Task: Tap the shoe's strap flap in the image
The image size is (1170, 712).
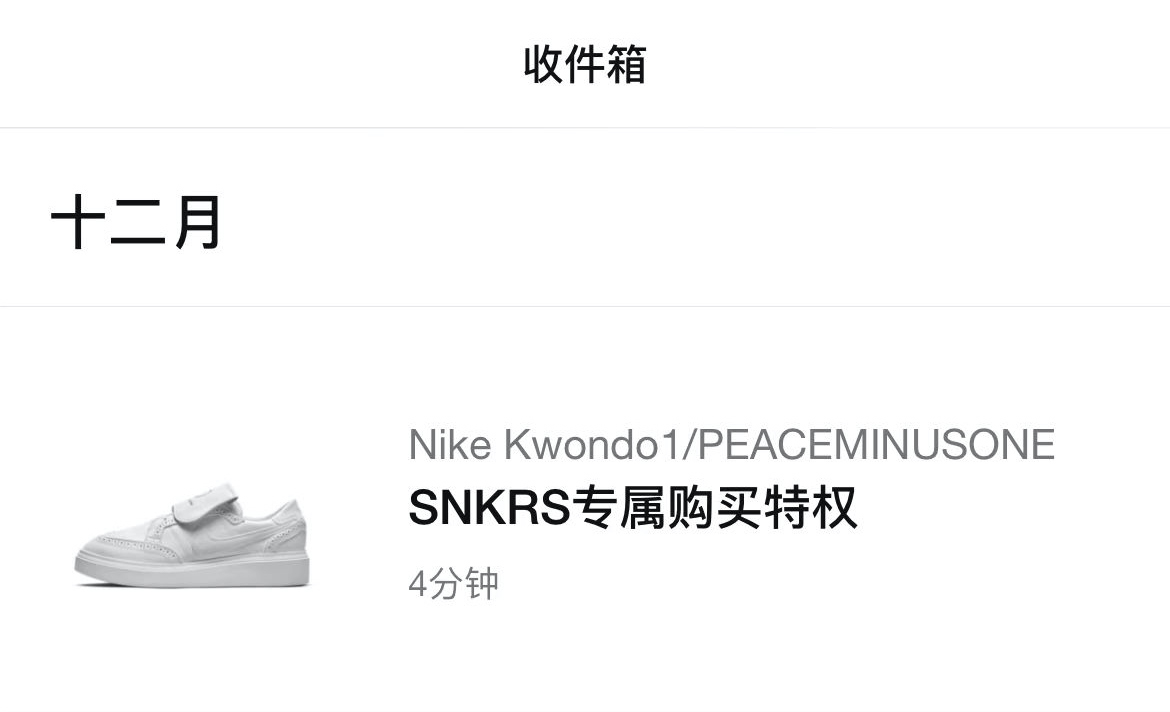Action: coord(205,503)
